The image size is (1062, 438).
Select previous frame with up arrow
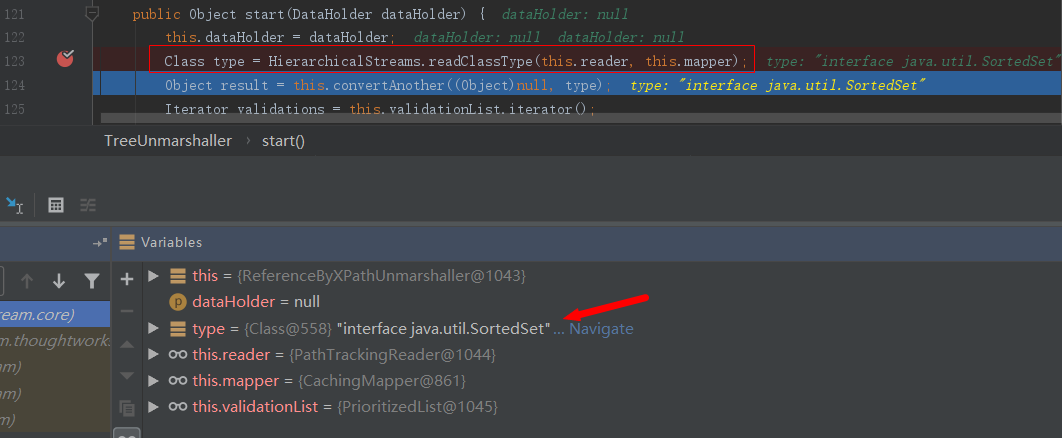pos(27,281)
